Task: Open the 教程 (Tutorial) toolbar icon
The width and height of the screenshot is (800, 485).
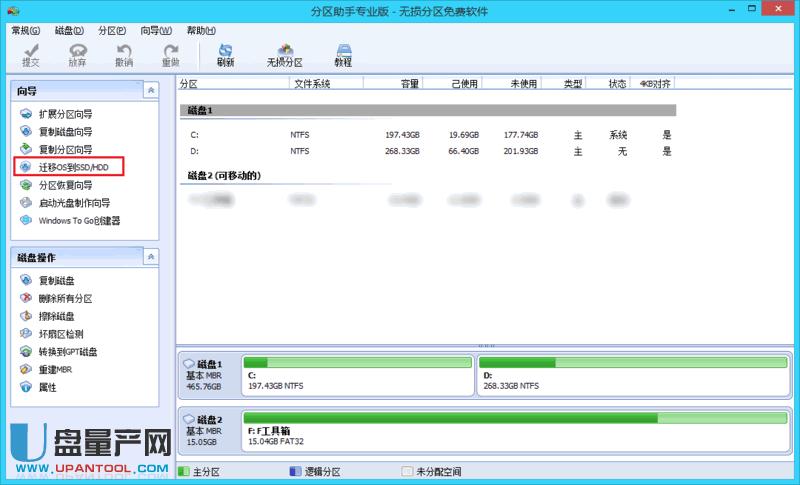Action: (x=343, y=54)
